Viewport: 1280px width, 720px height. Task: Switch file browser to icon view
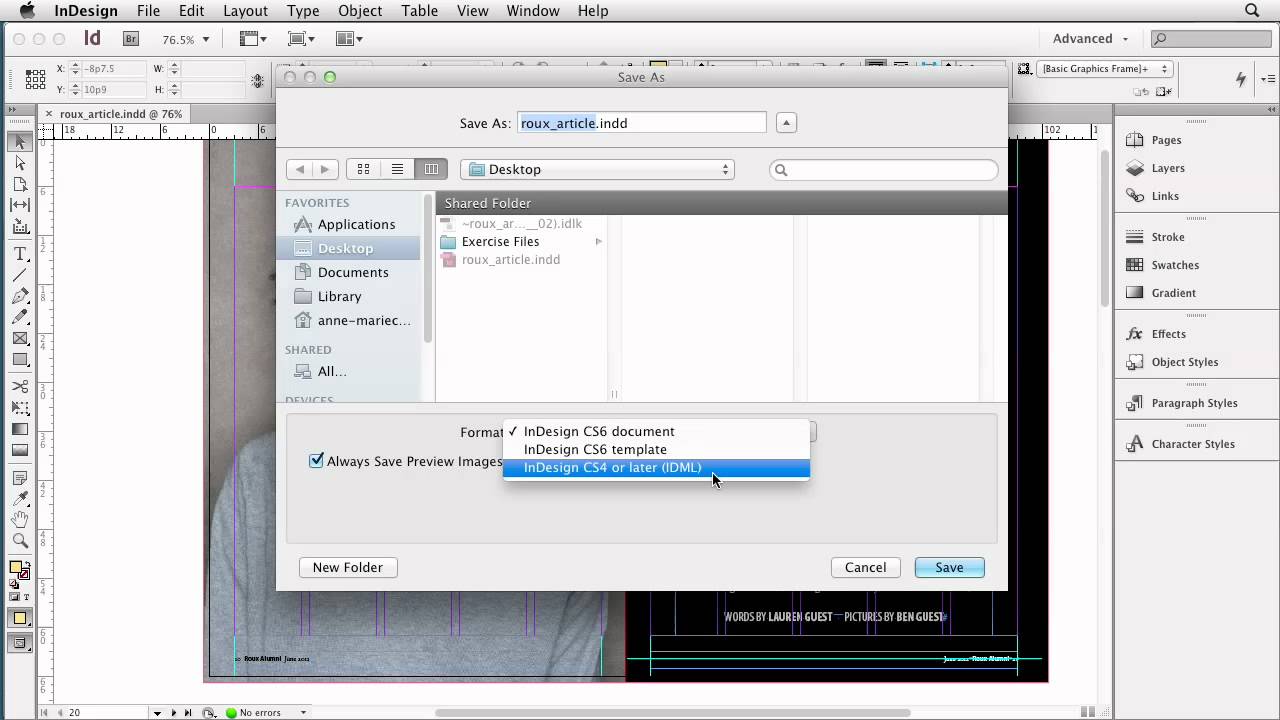[363, 169]
